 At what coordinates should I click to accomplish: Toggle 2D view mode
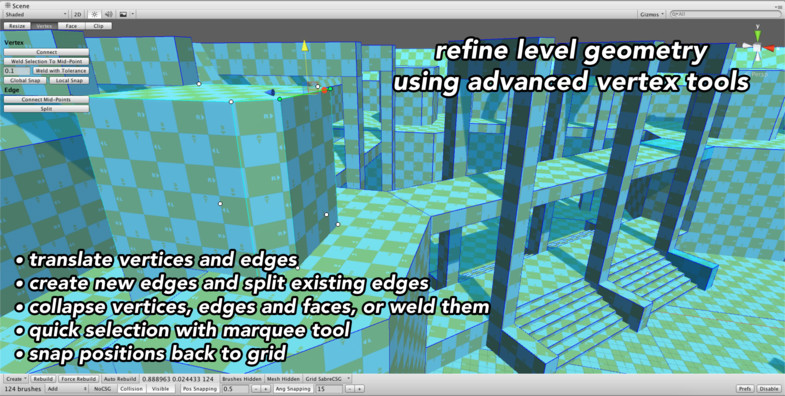[x=78, y=15]
